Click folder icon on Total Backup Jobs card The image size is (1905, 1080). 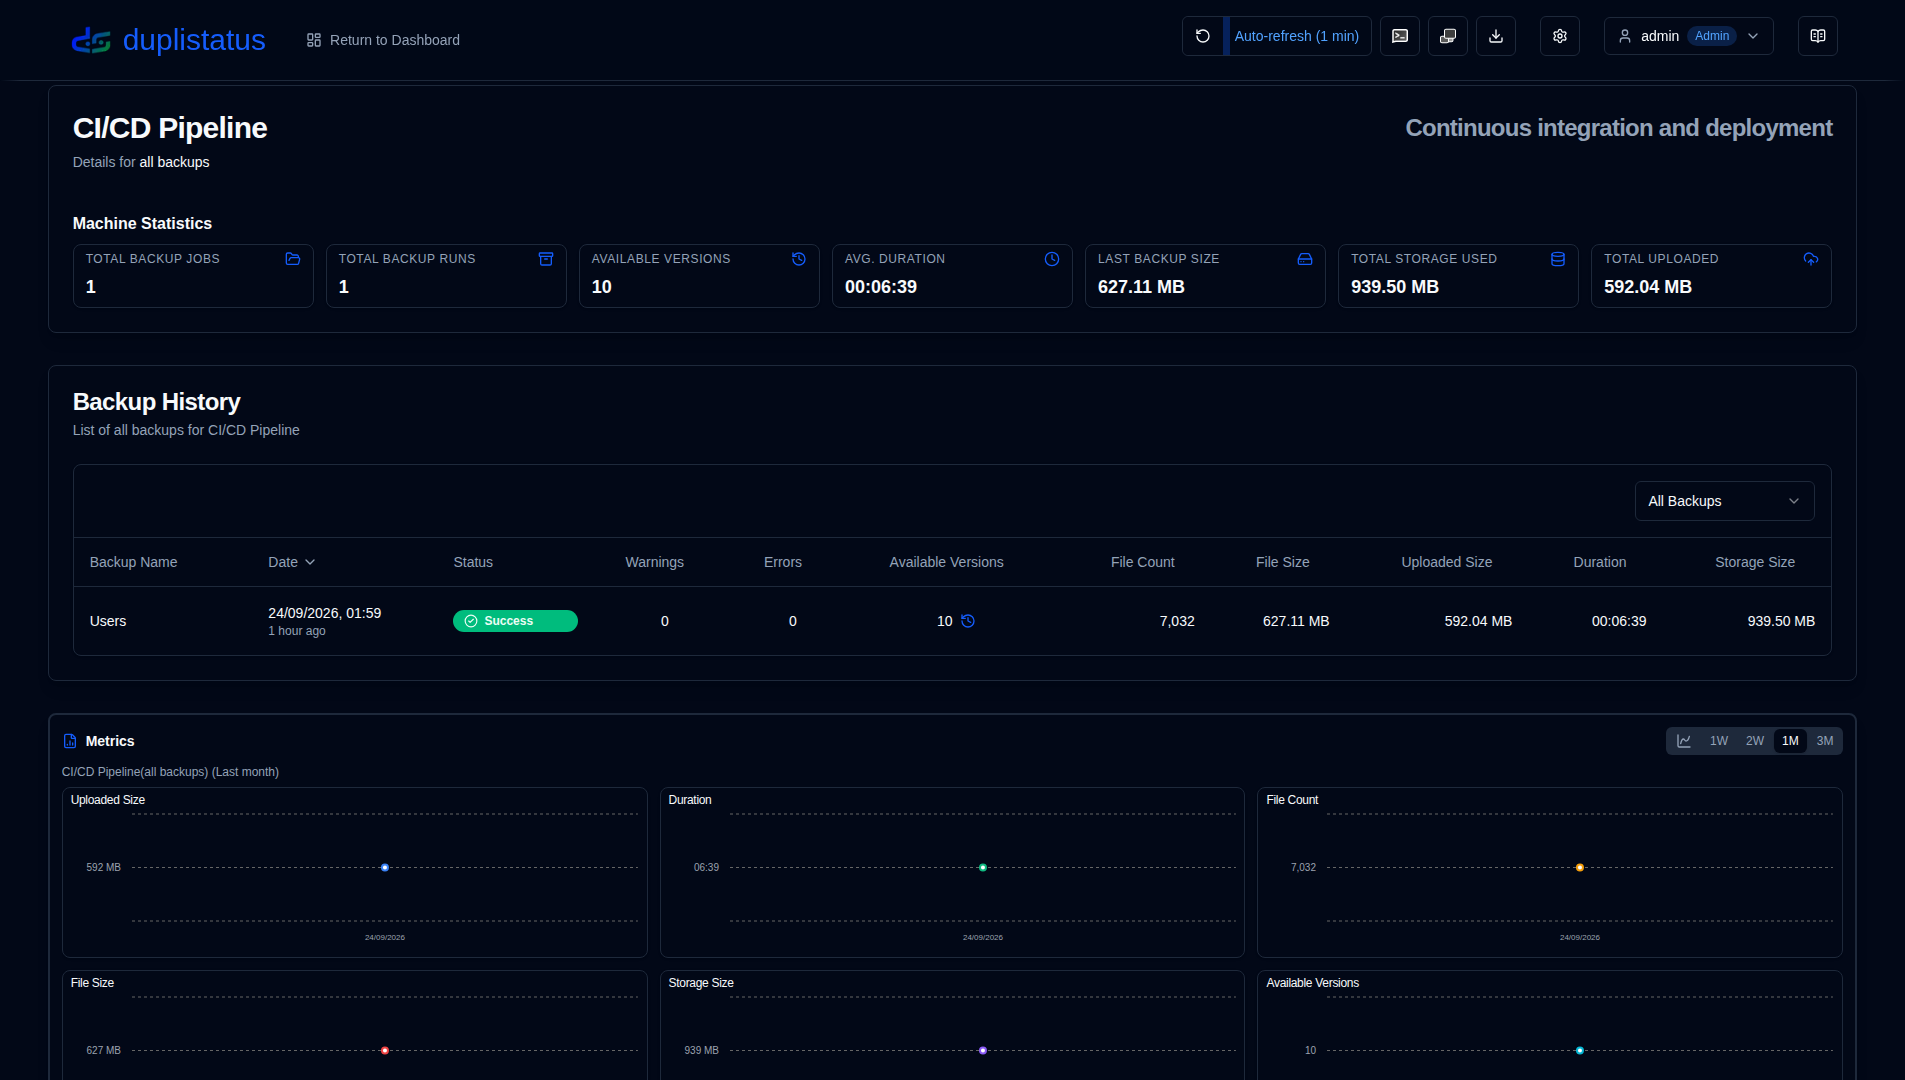293,259
